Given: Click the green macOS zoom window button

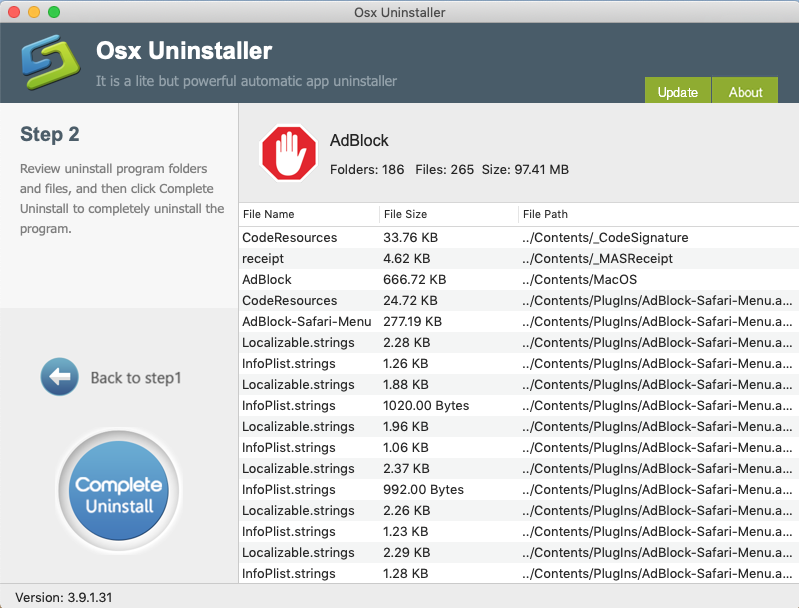Looking at the screenshot, I should tap(54, 12).
